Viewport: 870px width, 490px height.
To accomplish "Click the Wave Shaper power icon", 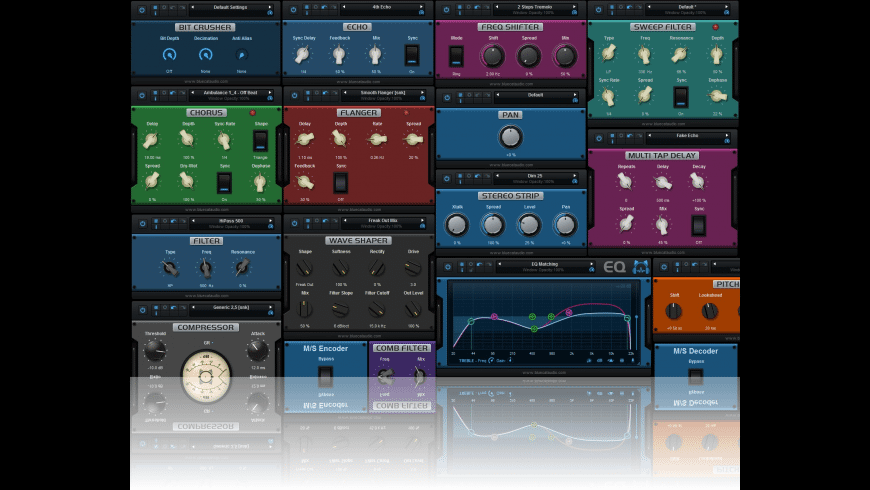I will point(295,223).
